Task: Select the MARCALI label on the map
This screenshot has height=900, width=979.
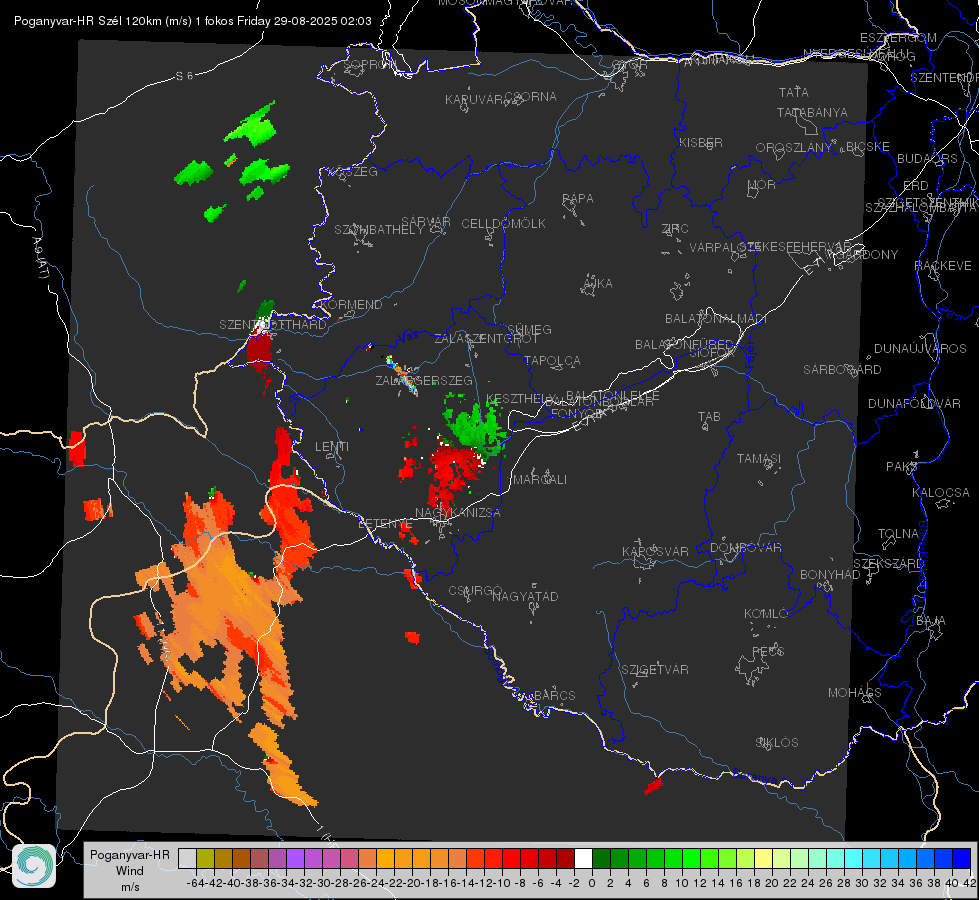Action: click(540, 480)
